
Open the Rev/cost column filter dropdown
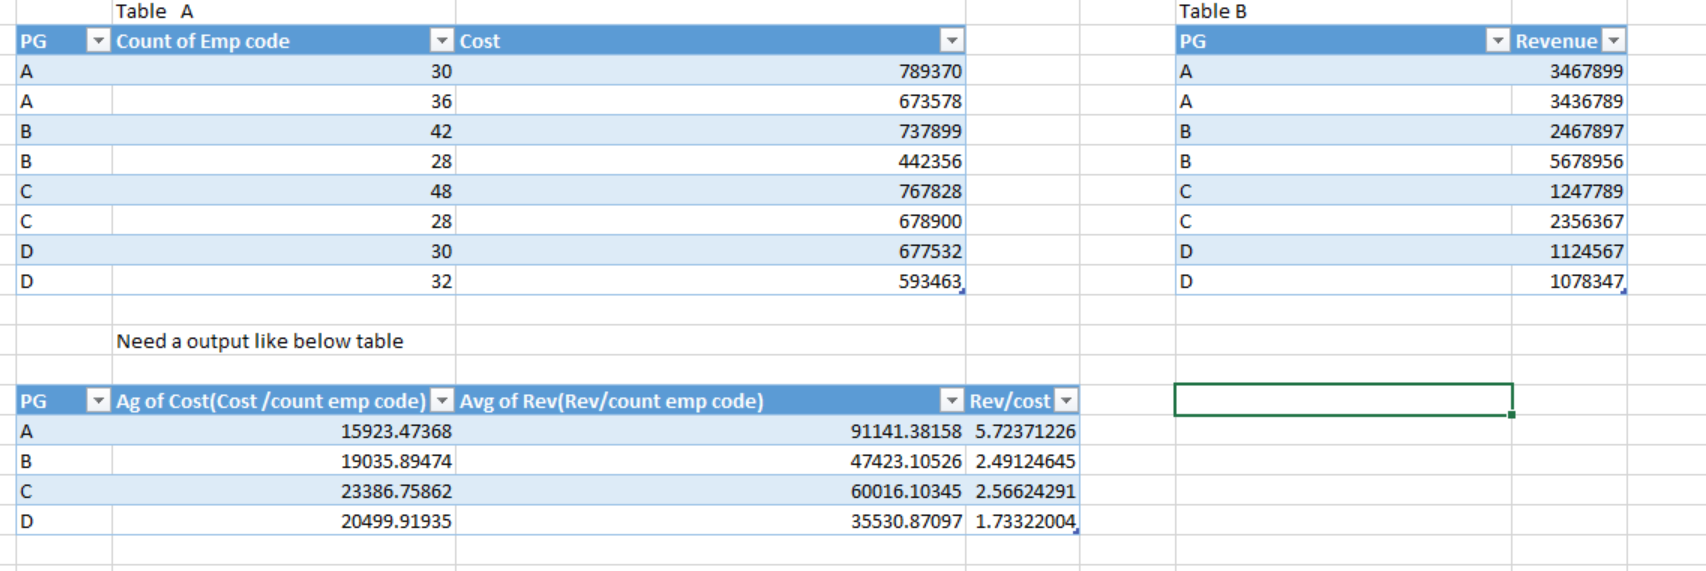click(1067, 401)
